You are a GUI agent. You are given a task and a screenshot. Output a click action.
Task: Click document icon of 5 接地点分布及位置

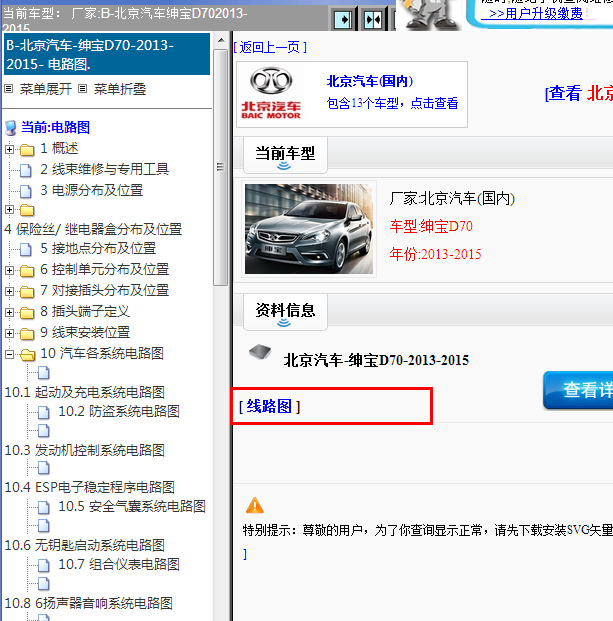pyautogui.click(x=26, y=250)
